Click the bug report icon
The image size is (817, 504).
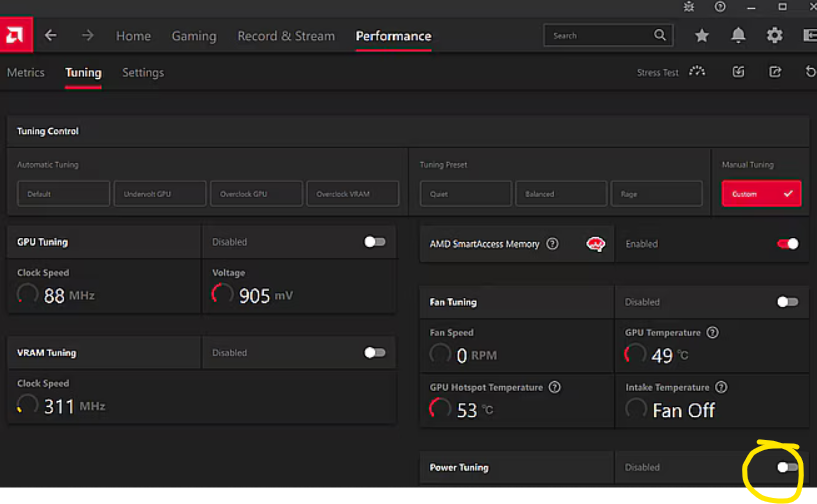(x=688, y=7)
